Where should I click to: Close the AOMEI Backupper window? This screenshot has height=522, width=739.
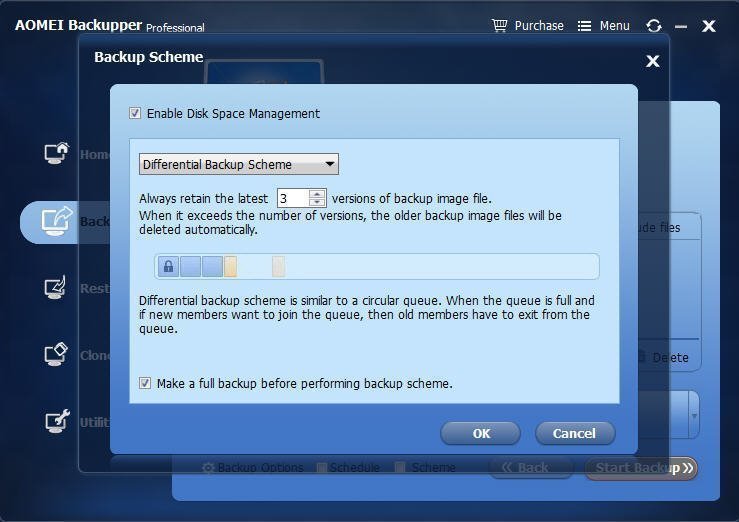click(x=709, y=26)
